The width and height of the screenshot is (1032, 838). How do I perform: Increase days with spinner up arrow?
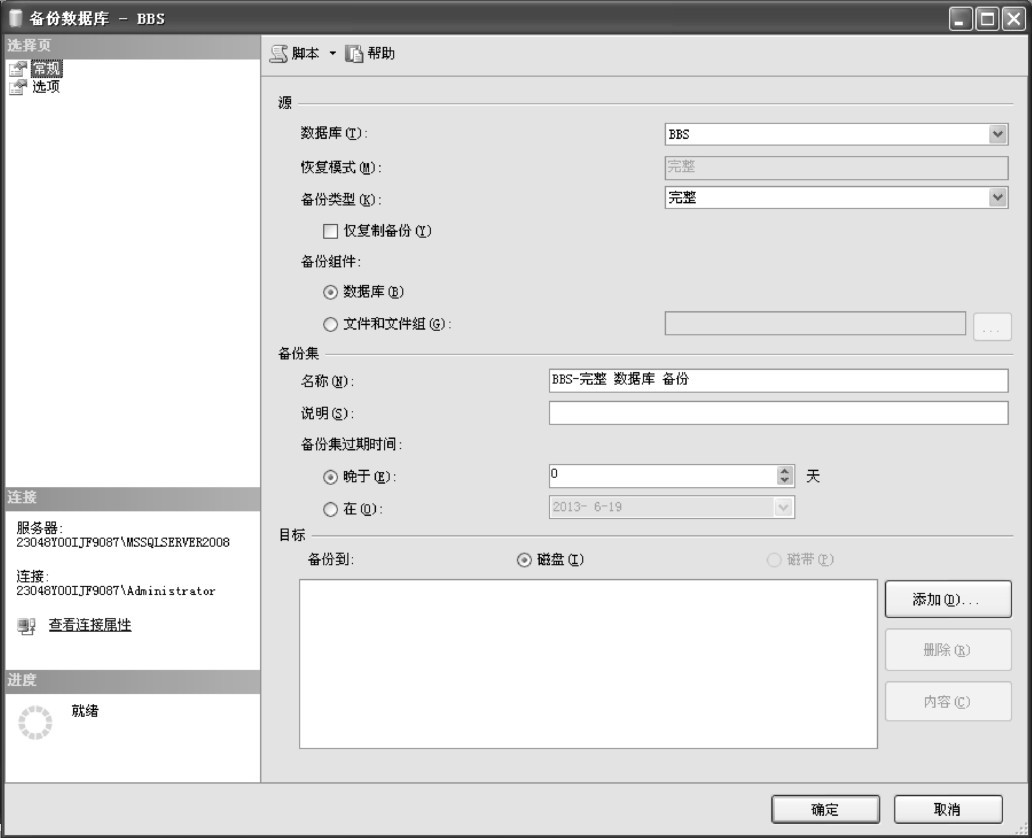(x=784, y=471)
